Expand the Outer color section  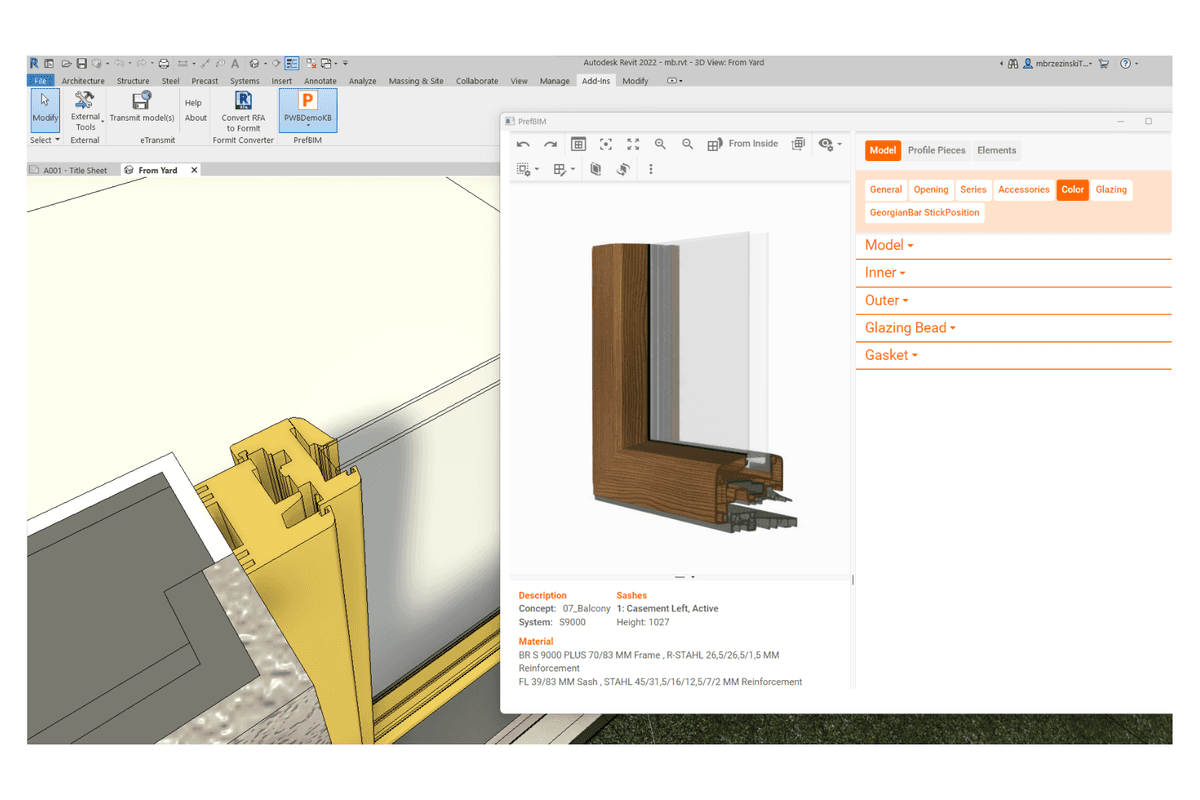886,301
